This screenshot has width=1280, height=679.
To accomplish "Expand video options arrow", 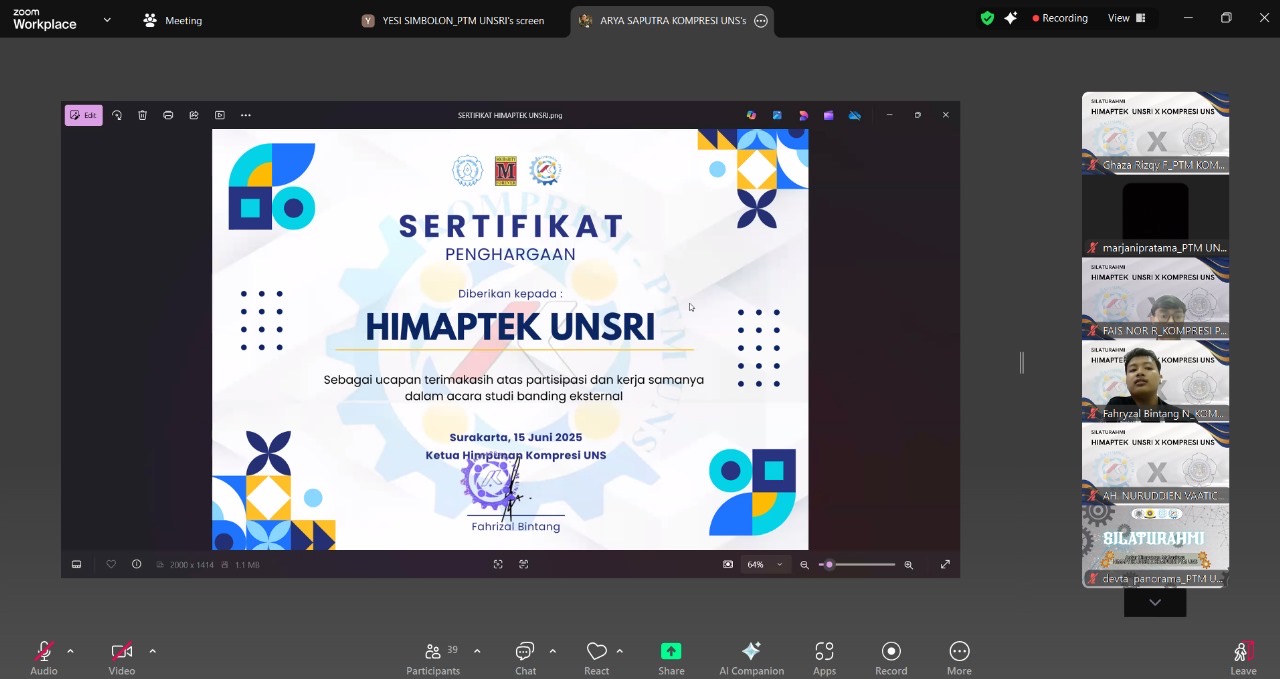I will click(x=152, y=651).
